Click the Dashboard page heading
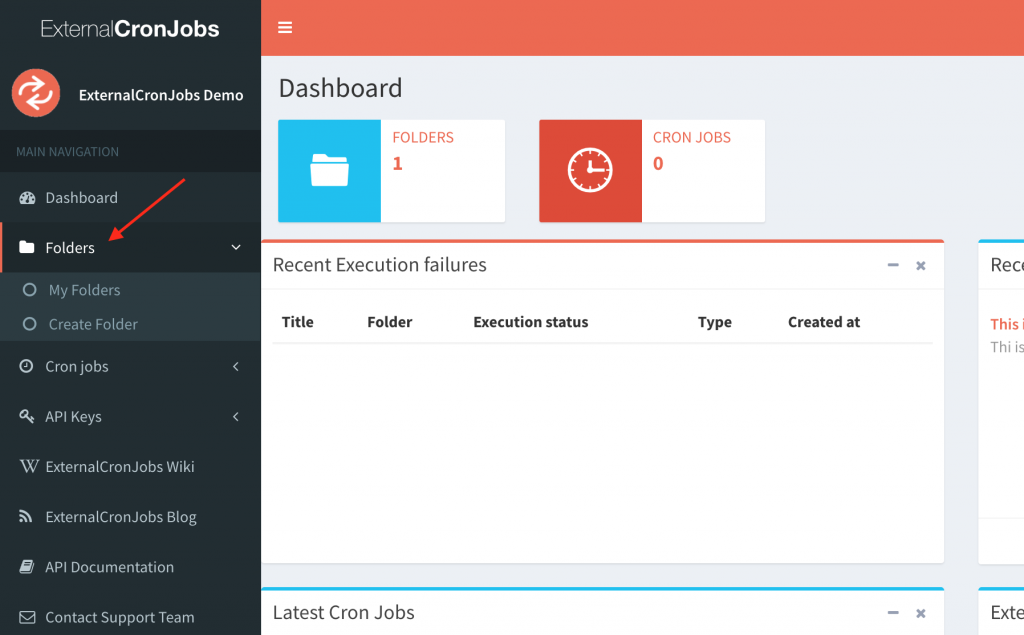The image size is (1024, 635). 340,88
